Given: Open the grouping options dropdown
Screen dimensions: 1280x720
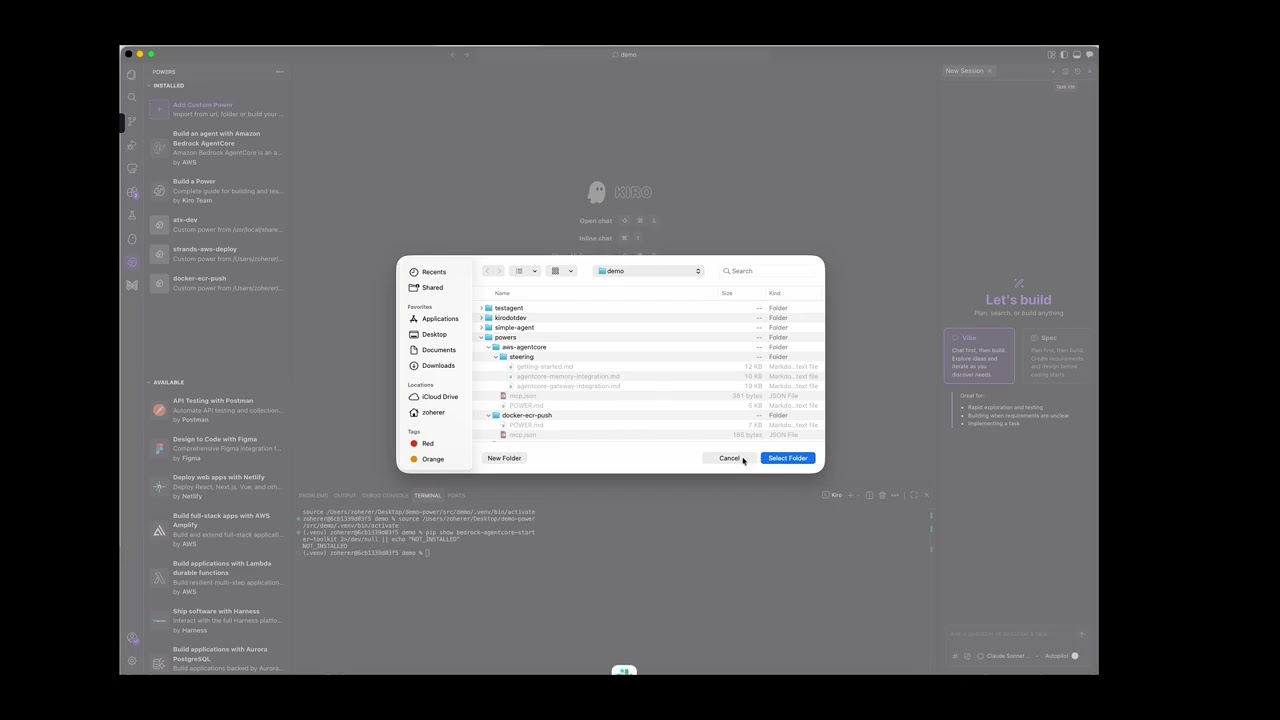Looking at the screenshot, I should click(x=562, y=271).
